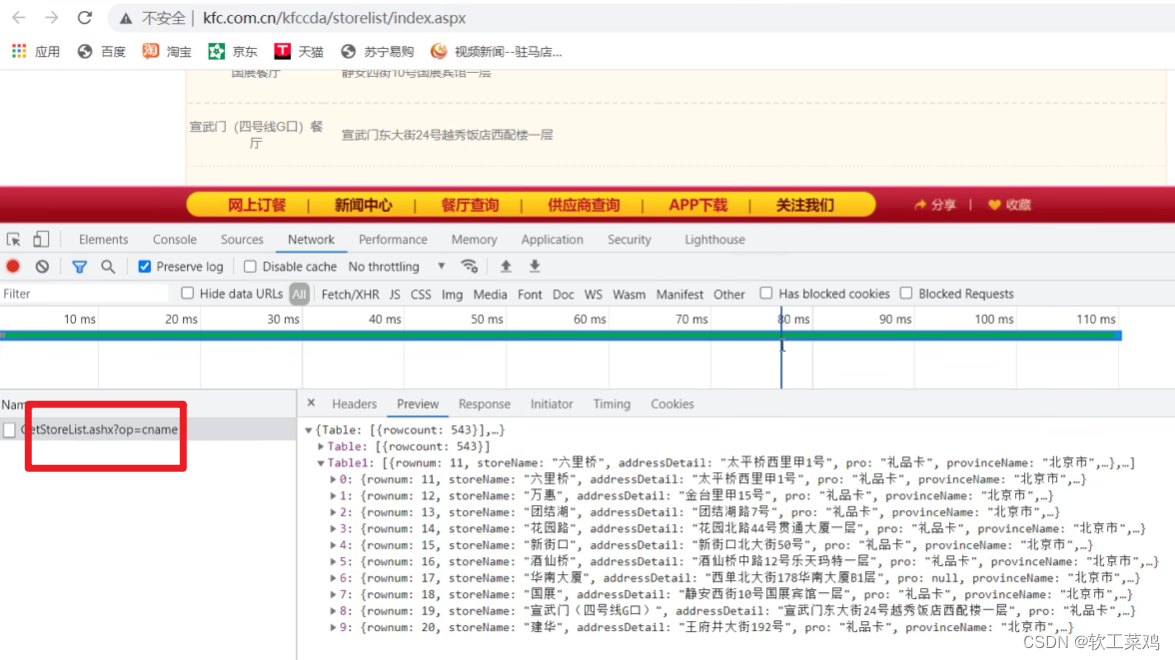Viewport: 1175px width, 660px height.
Task: Open the Sources panel
Action: pyautogui.click(x=242, y=240)
